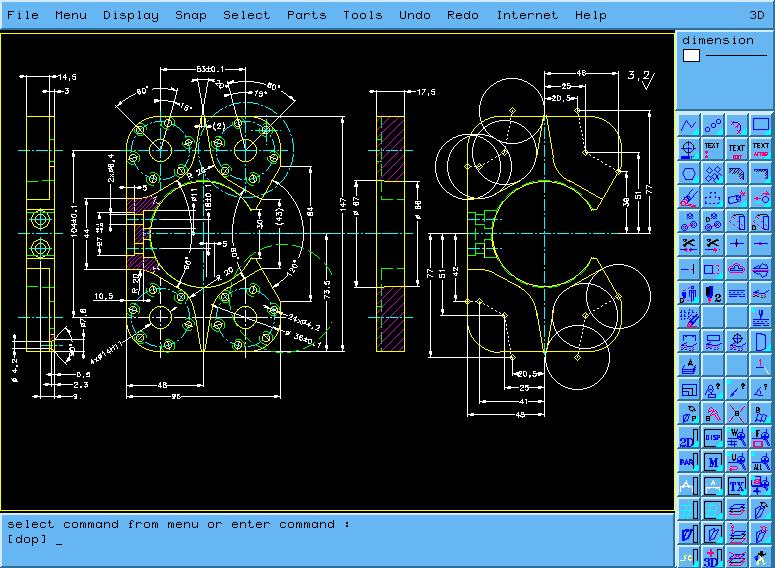
Task: Expand the Parts menu
Action: click(306, 15)
